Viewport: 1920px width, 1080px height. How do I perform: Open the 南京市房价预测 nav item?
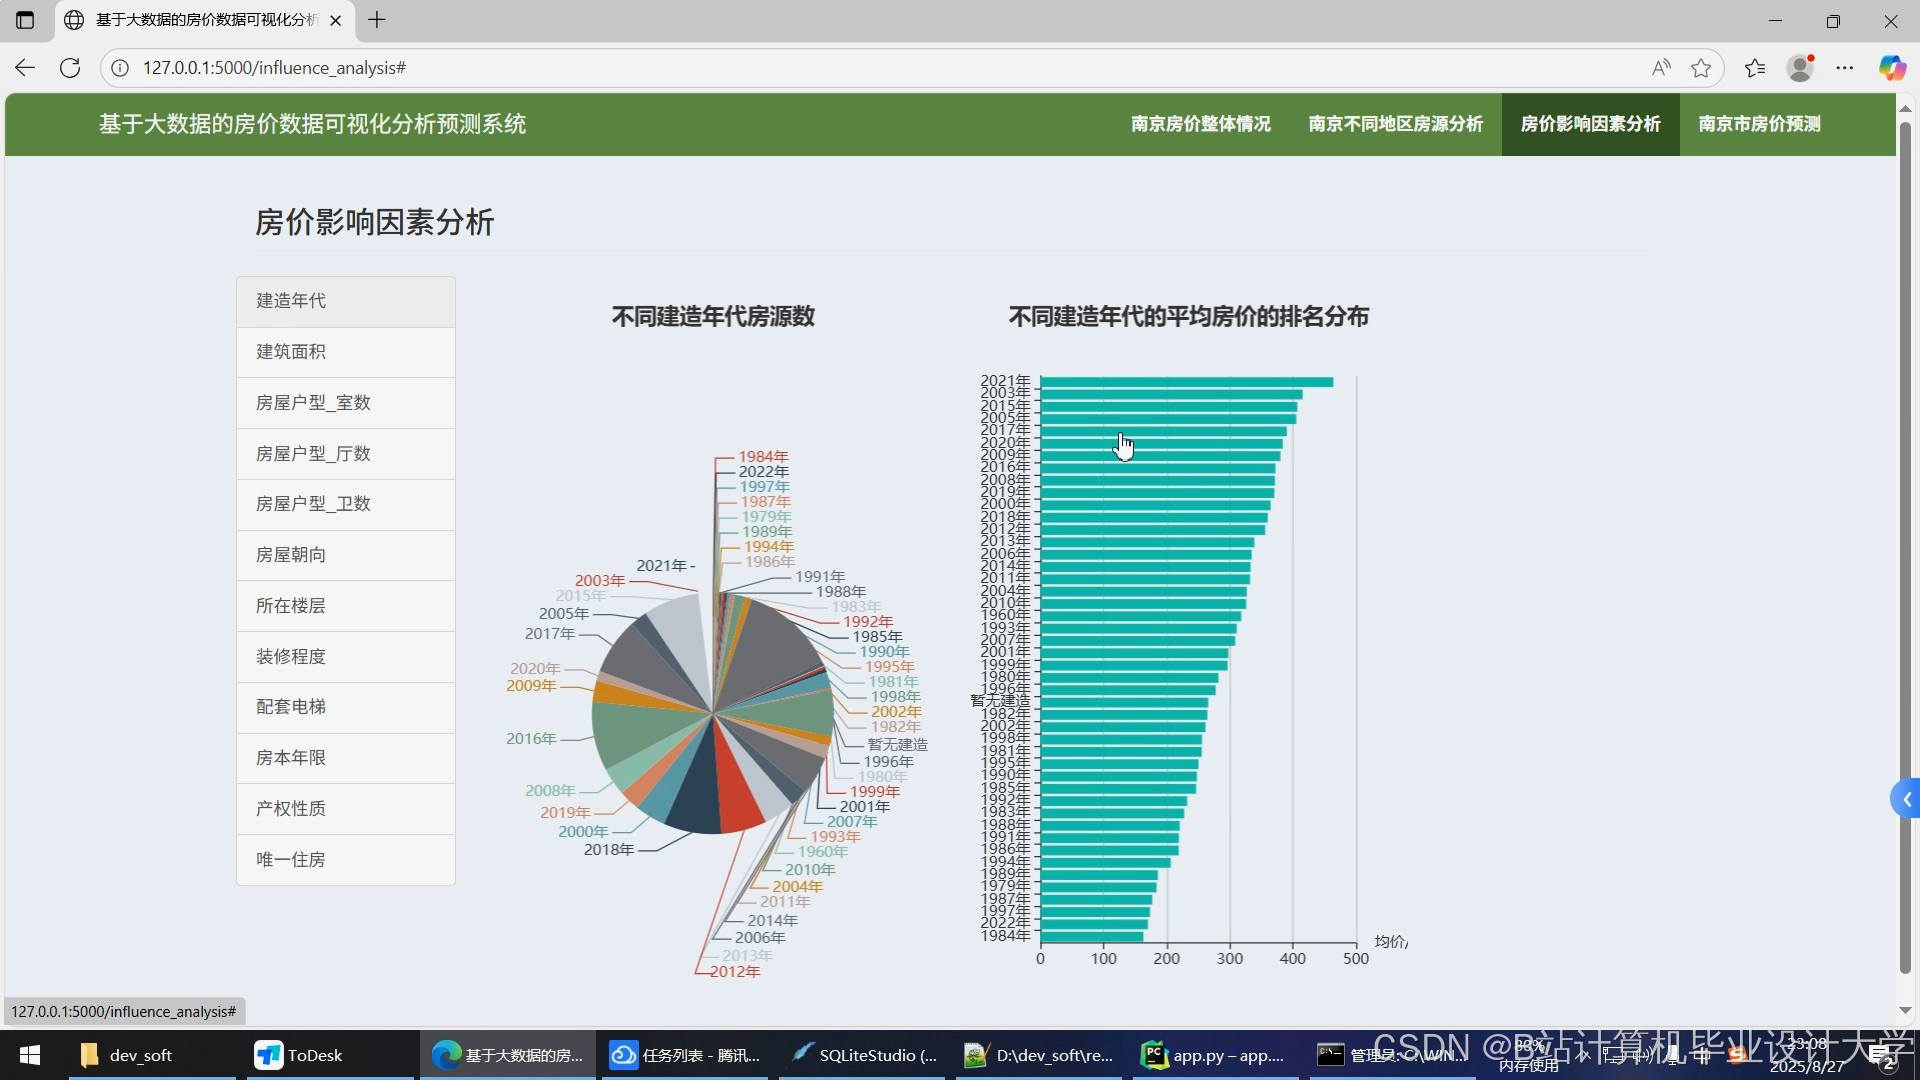coord(1759,124)
